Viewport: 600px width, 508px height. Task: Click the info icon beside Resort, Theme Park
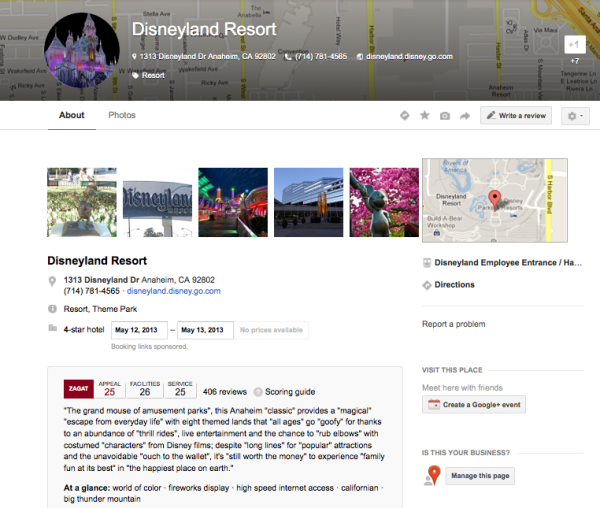[52, 309]
